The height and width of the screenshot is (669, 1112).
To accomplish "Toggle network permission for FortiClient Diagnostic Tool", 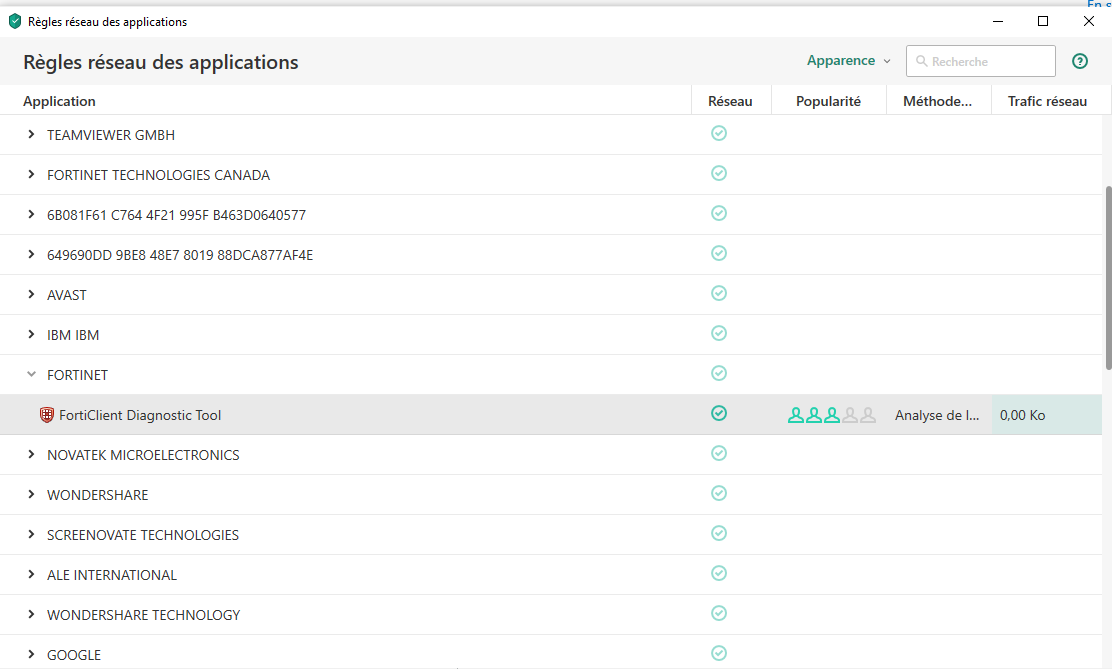I will (x=718, y=413).
